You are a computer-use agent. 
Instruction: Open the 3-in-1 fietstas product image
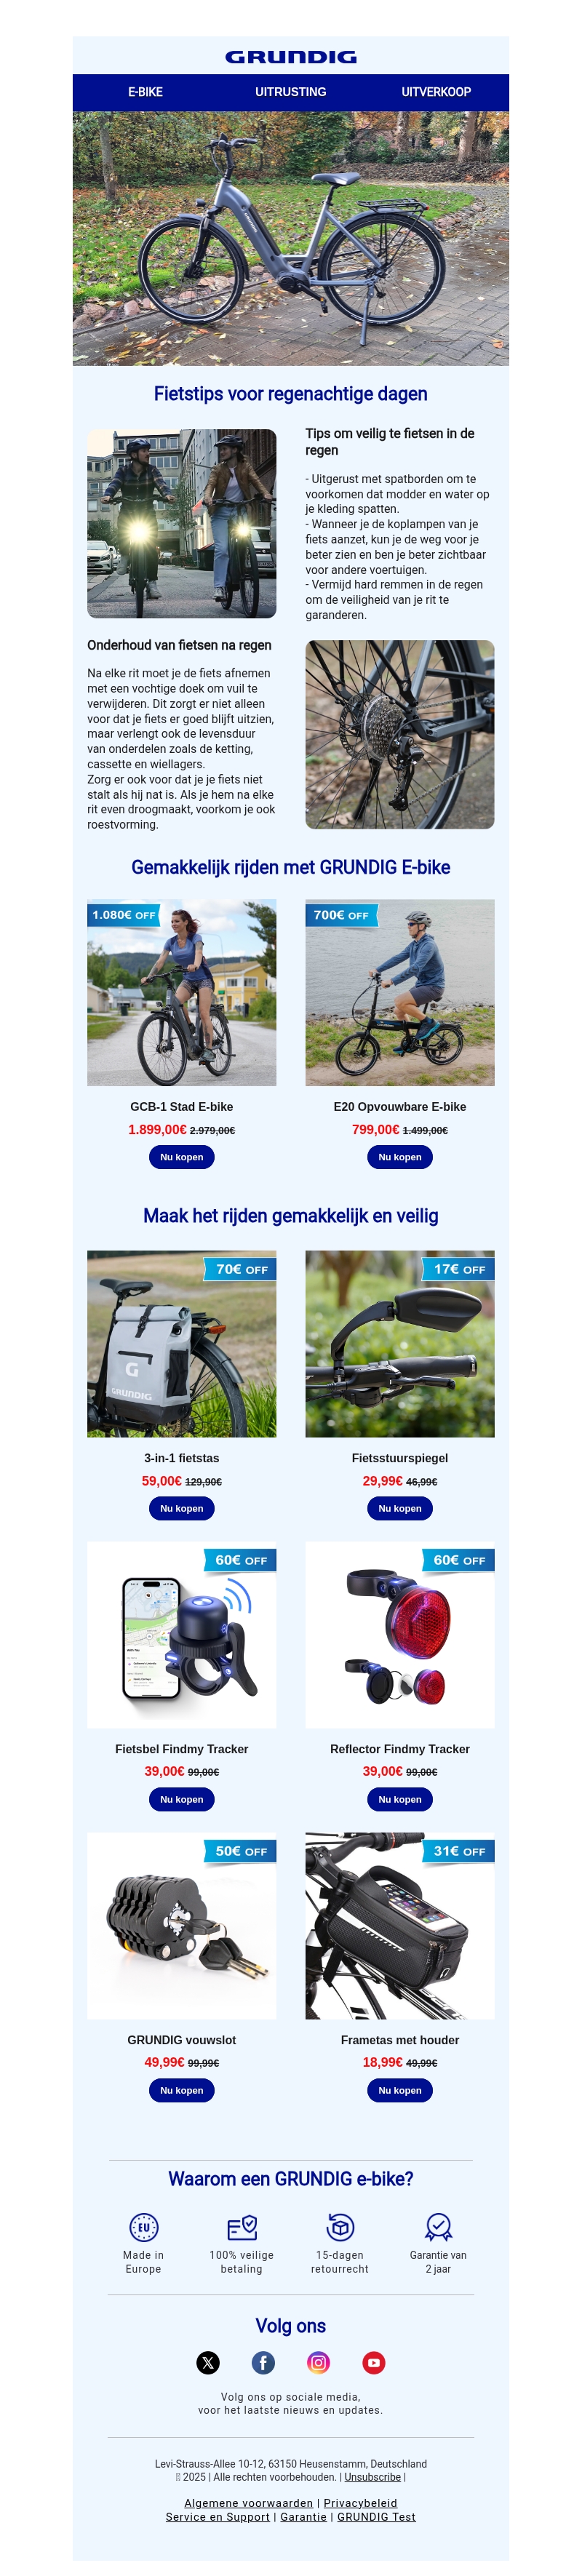point(182,1343)
